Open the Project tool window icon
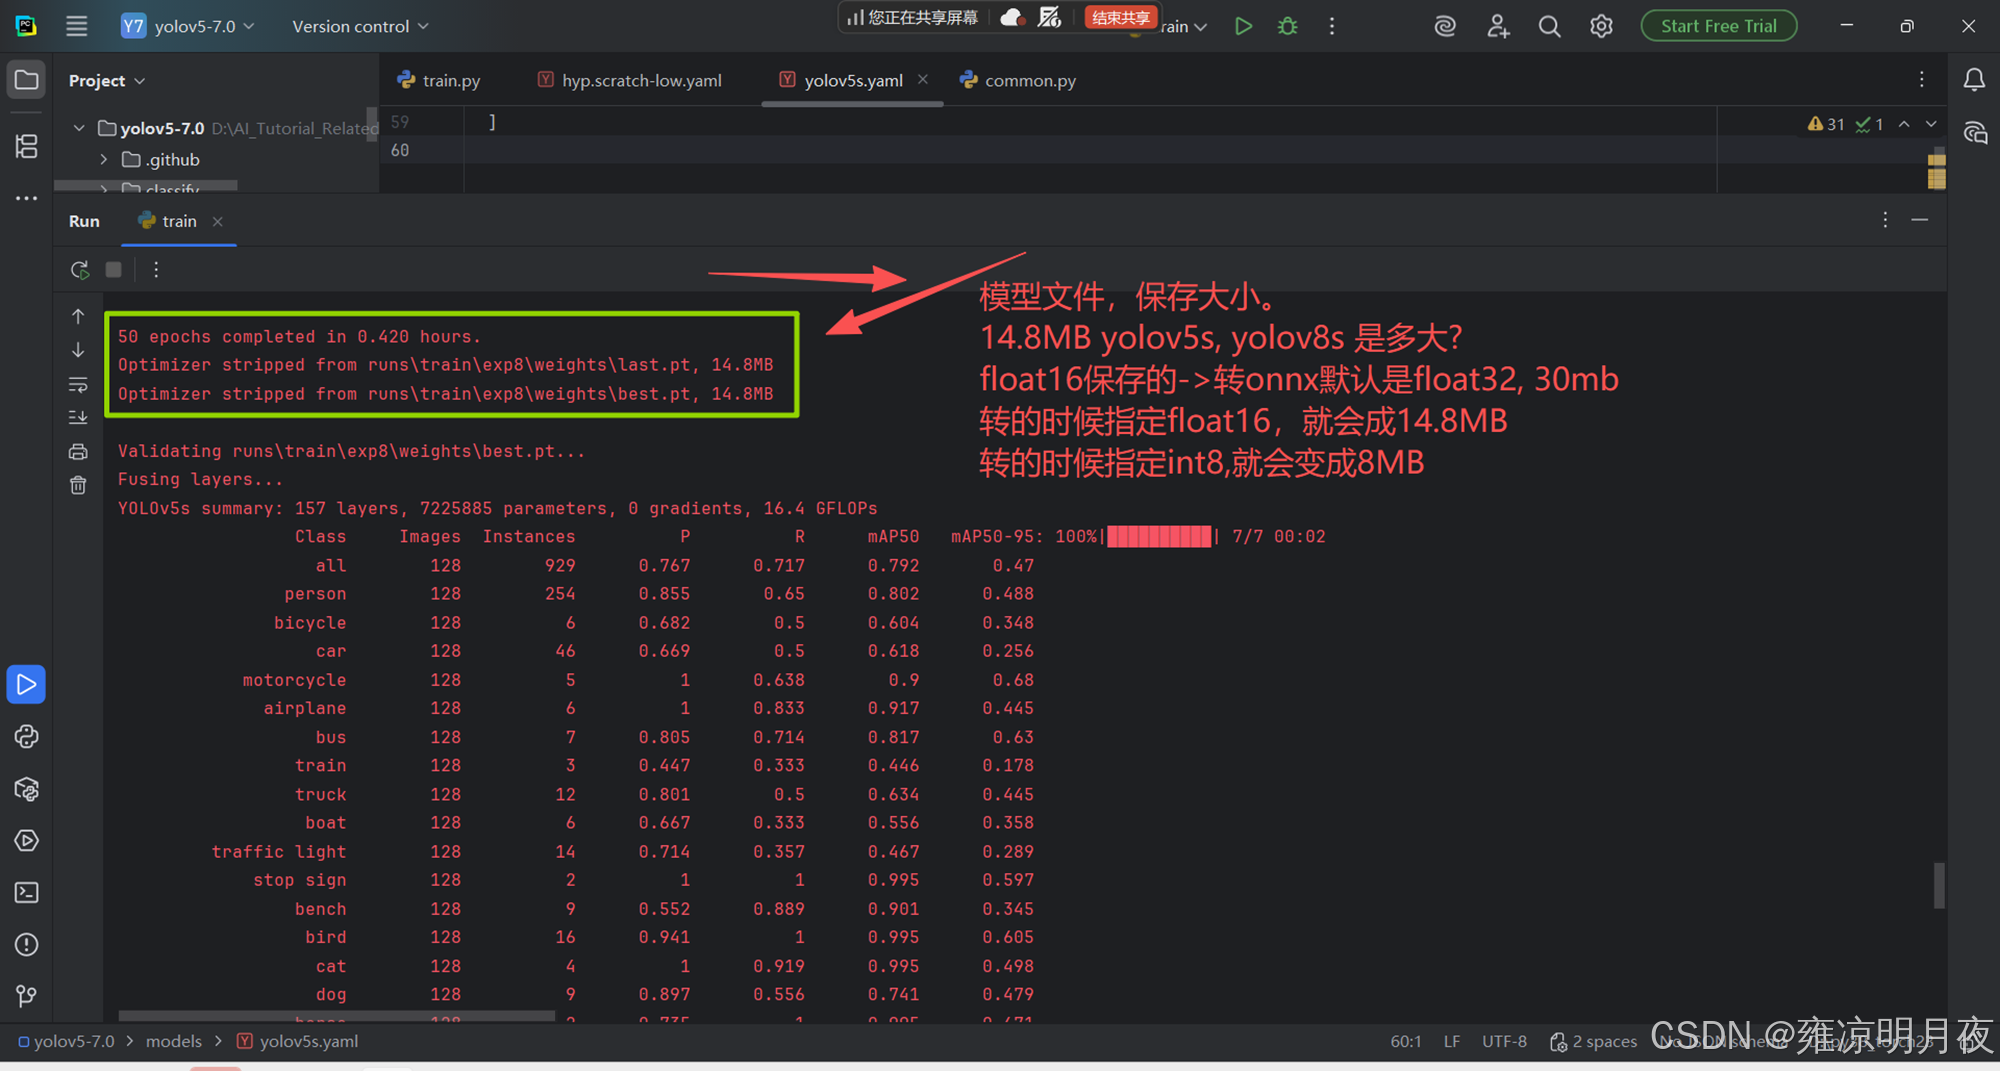2000x1071 pixels. coord(27,80)
